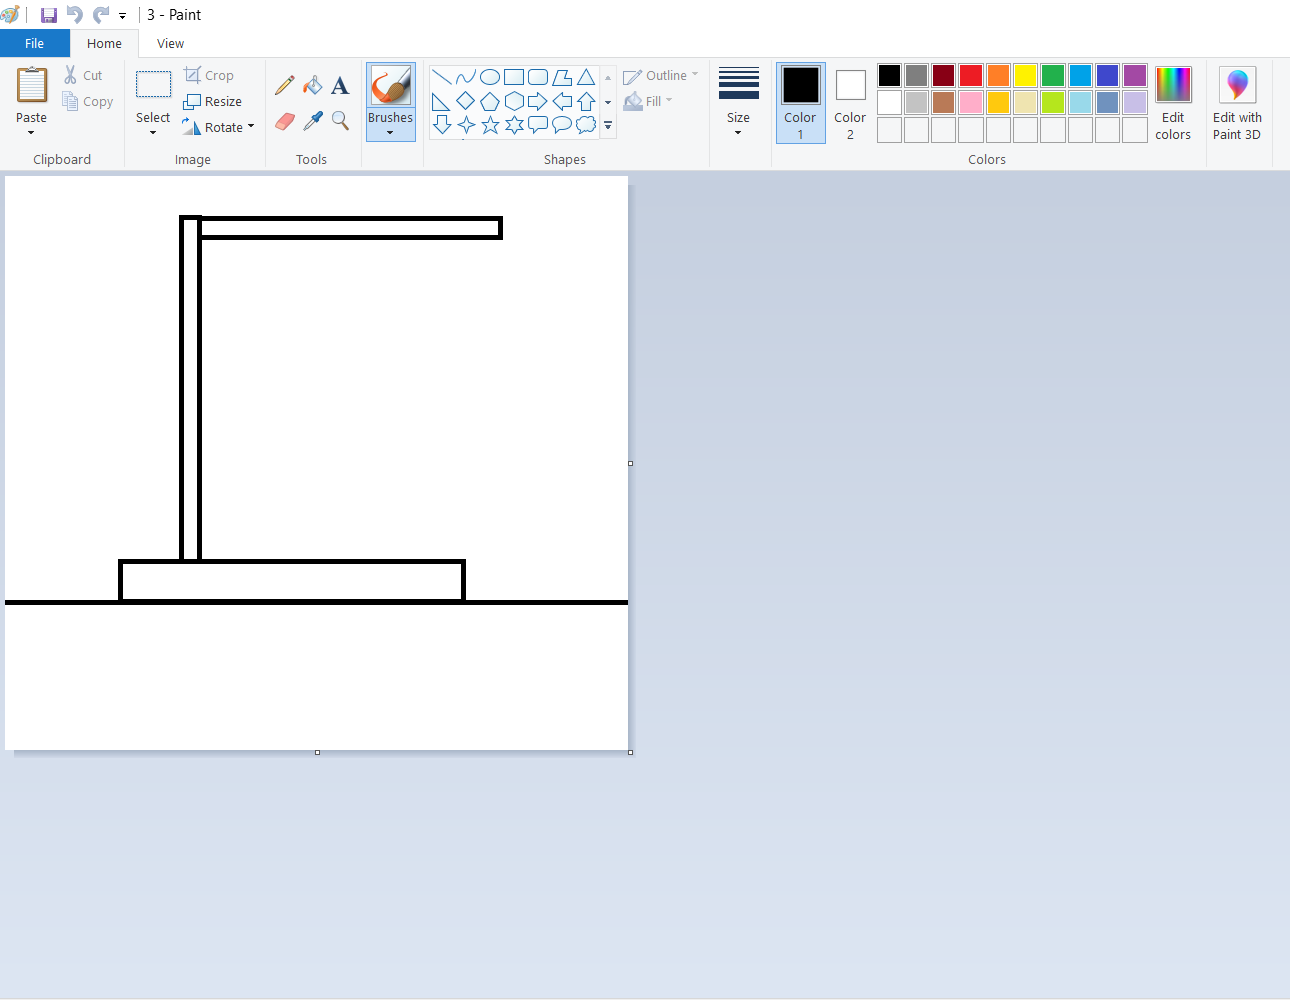The height and width of the screenshot is (1000, 1290).
Task: Select the Oval shape
Action: point(490,76)
